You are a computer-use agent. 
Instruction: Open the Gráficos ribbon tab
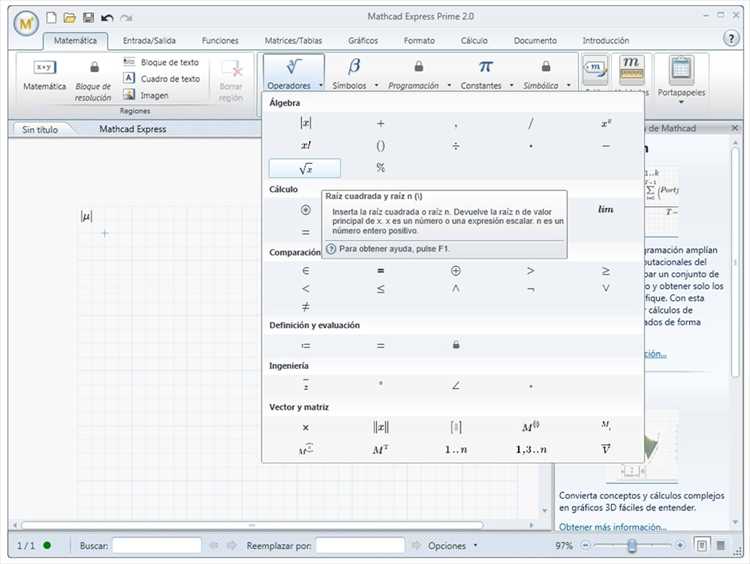tap(363, 41)
